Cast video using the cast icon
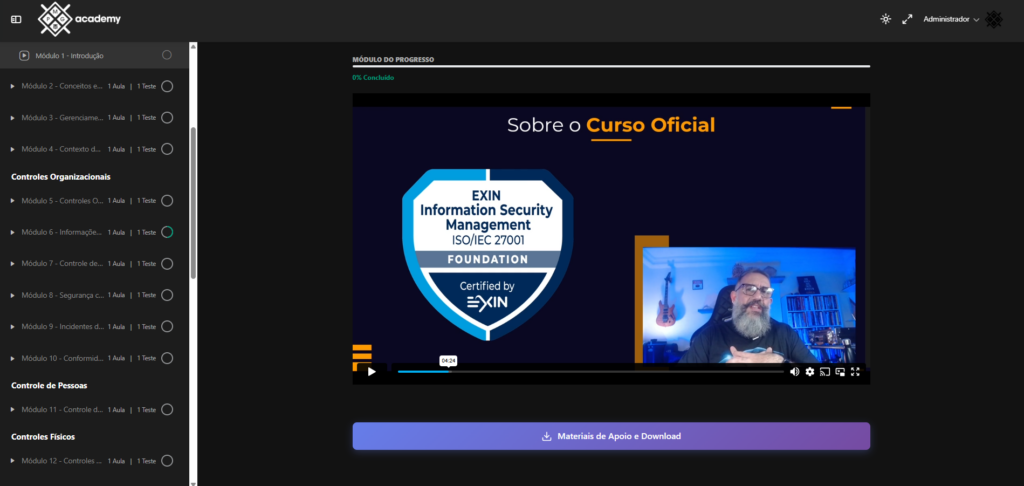The image size is (1024, 486). [825, 372]
